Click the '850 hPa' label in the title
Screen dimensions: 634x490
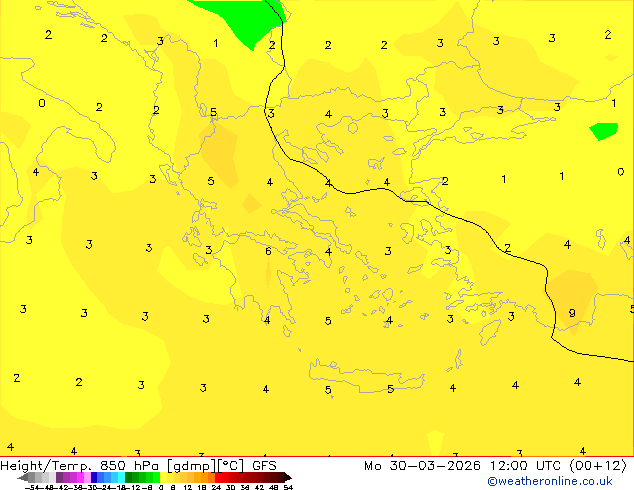129,466
